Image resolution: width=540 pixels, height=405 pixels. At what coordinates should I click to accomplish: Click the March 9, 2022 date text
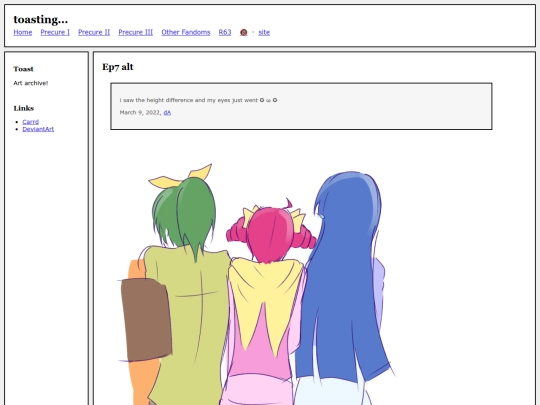point(140,113)
